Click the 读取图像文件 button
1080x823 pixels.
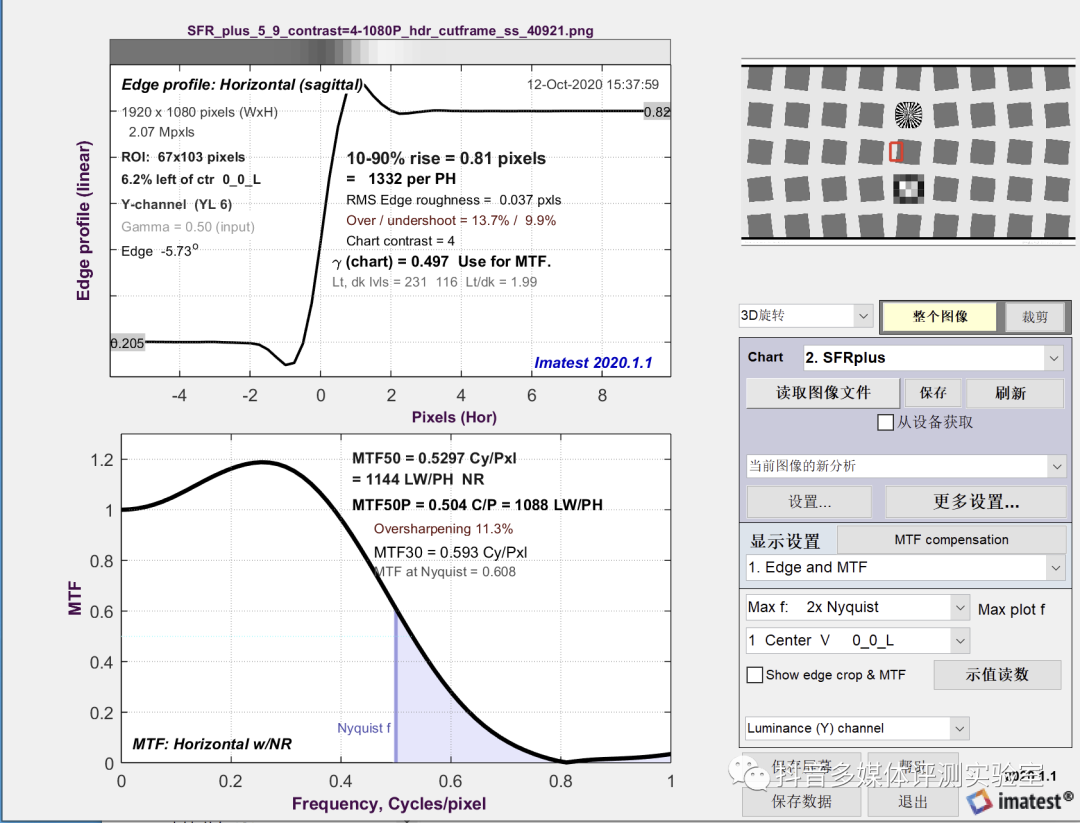tap(823, 393)
